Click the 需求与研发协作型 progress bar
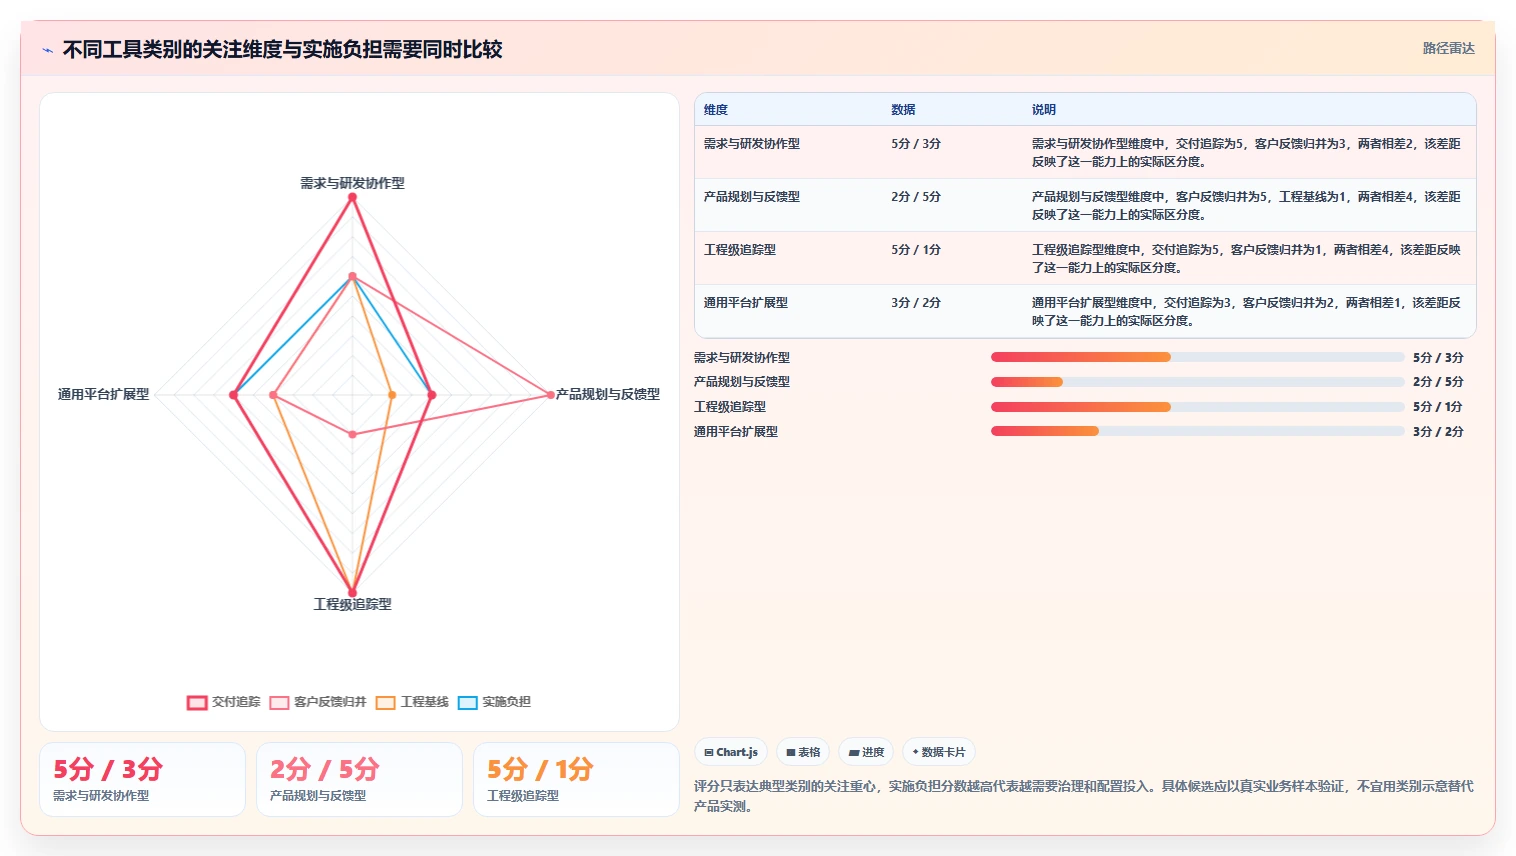 tap(1197, 357)
